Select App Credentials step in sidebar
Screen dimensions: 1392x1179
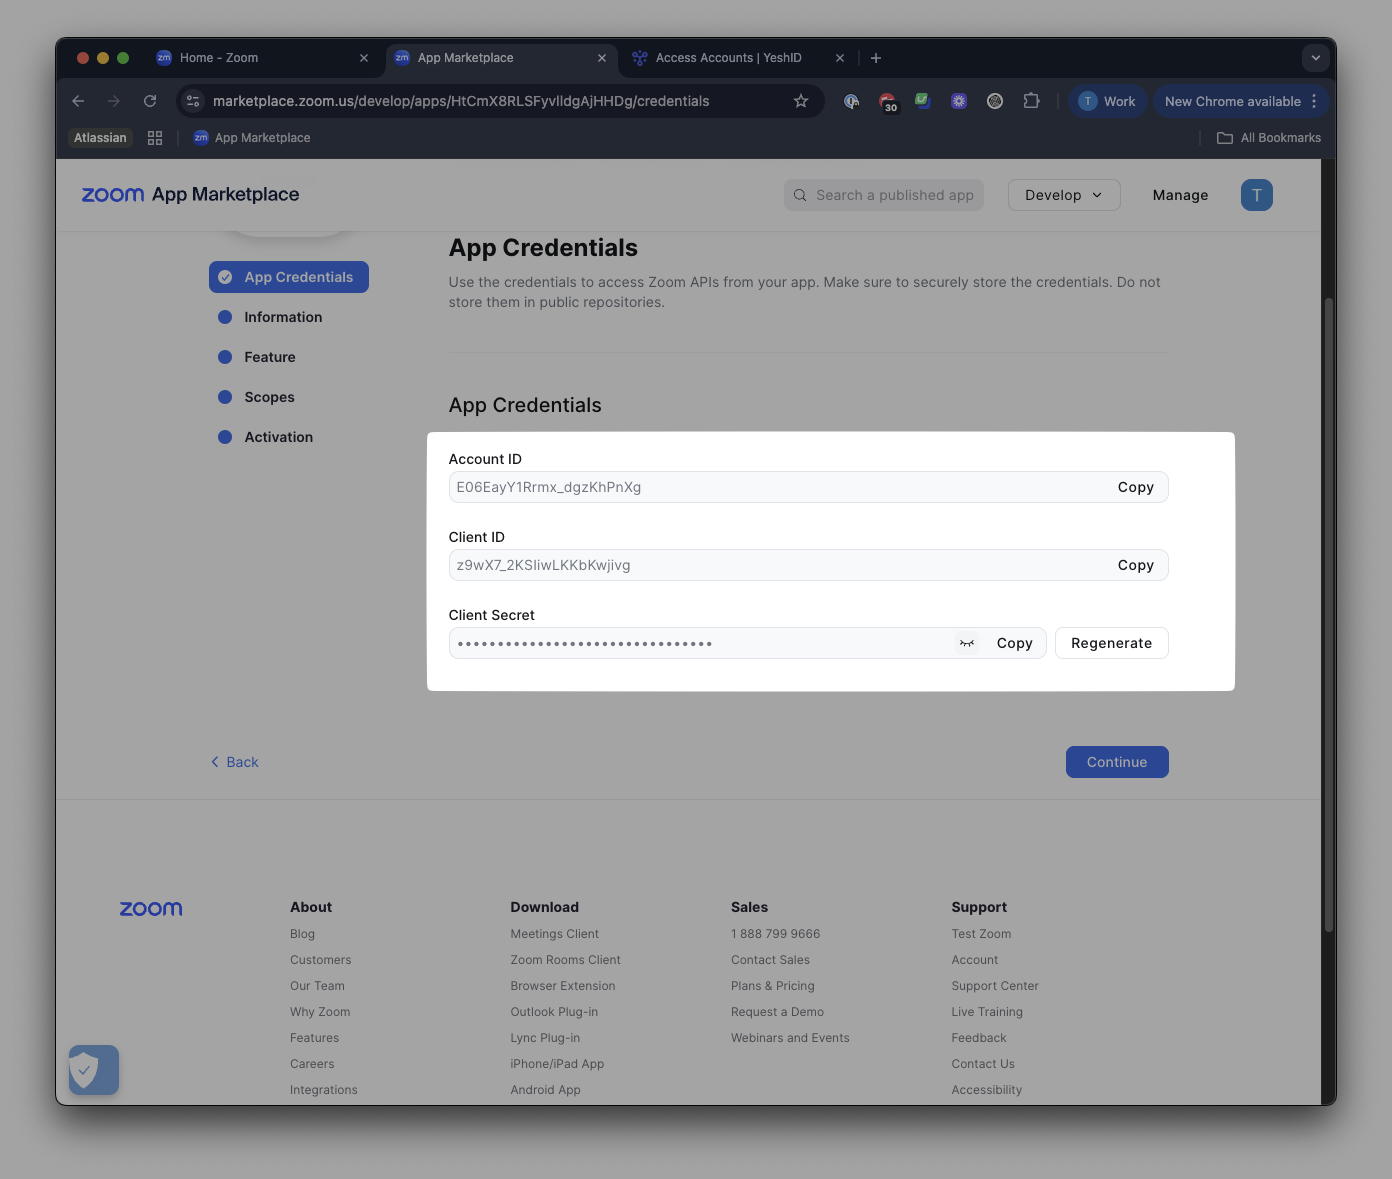289,277
